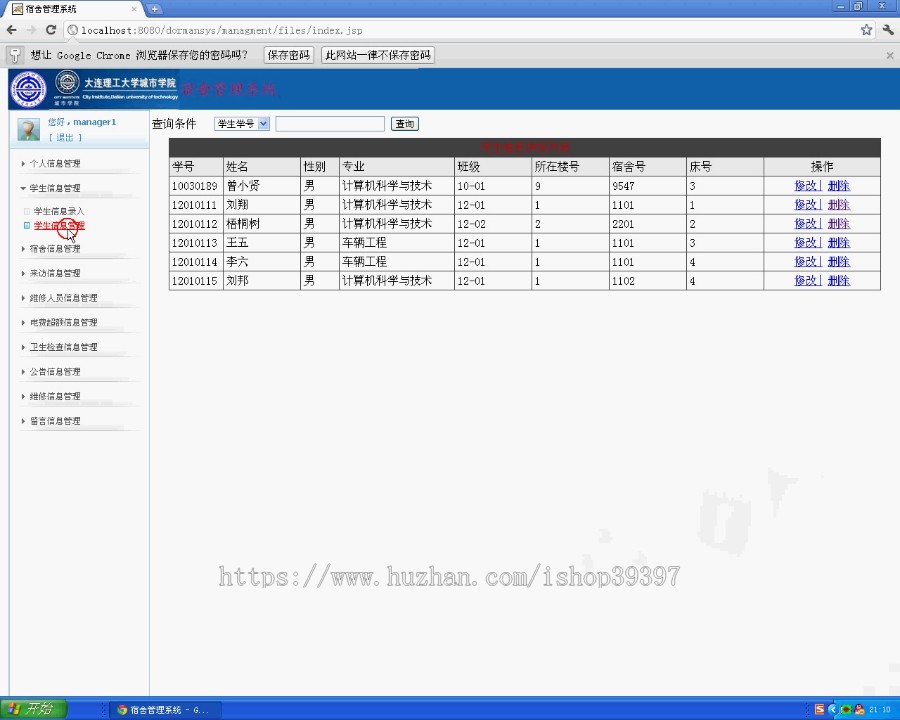Collapse 学生信息管理 menu section

55,188
